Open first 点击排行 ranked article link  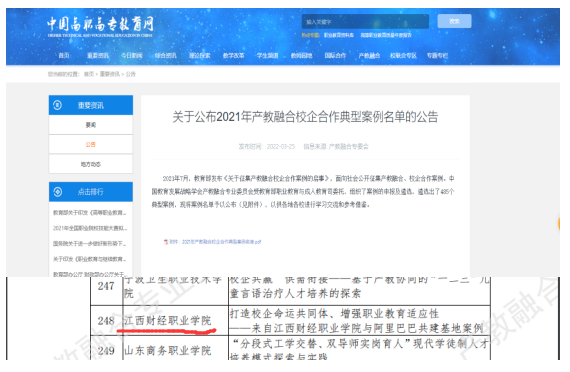(89, 212)
